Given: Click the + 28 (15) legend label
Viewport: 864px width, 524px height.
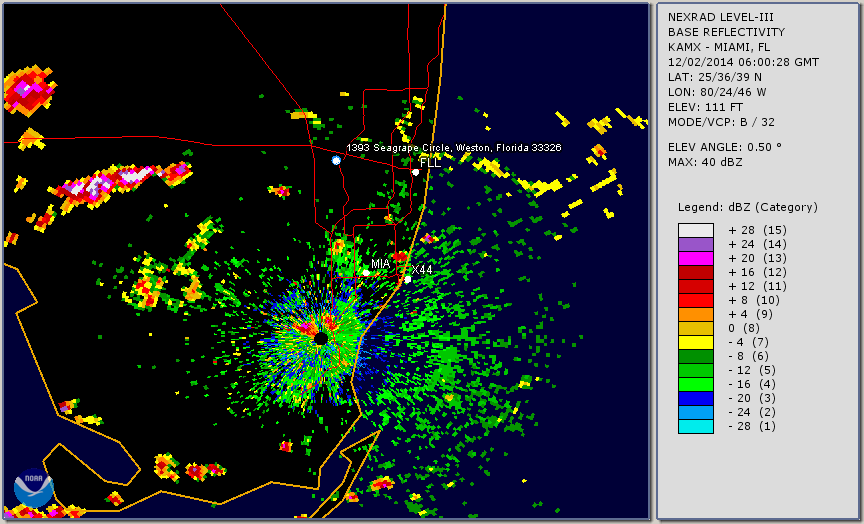Looking at the screenshot, I should pos(758,230).
